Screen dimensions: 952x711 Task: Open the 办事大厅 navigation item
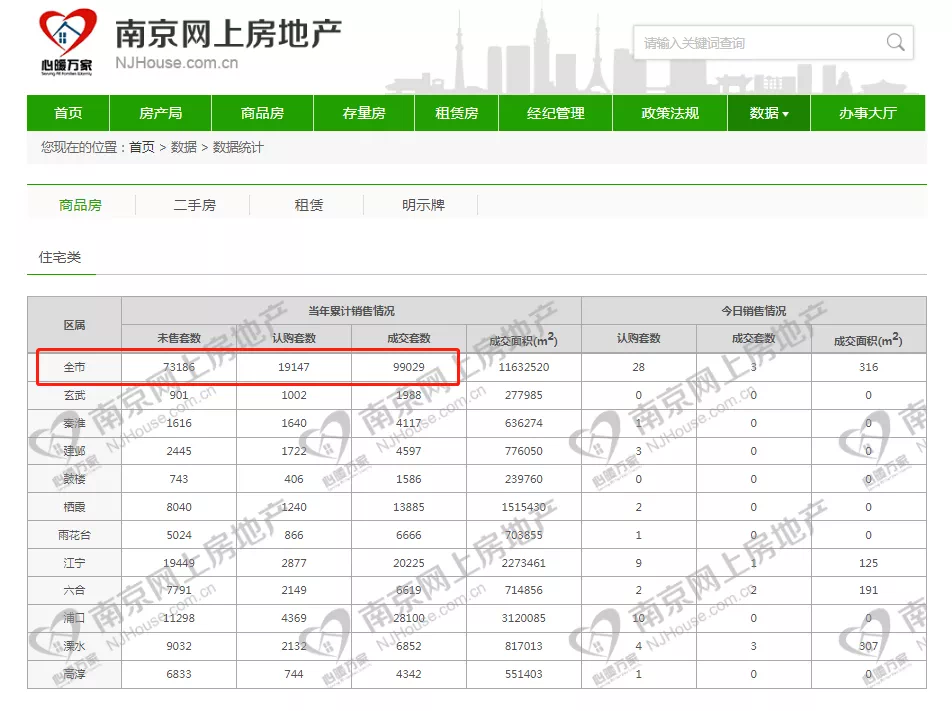click(868, 113)
